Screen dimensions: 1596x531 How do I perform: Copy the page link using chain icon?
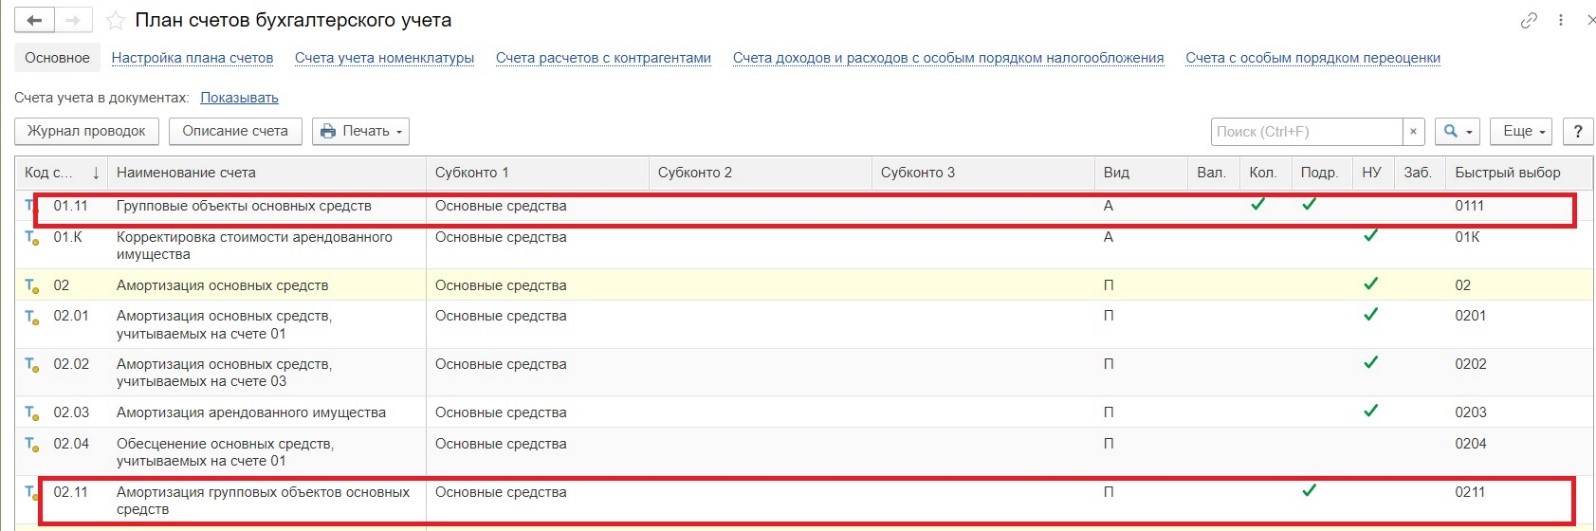1529,20
